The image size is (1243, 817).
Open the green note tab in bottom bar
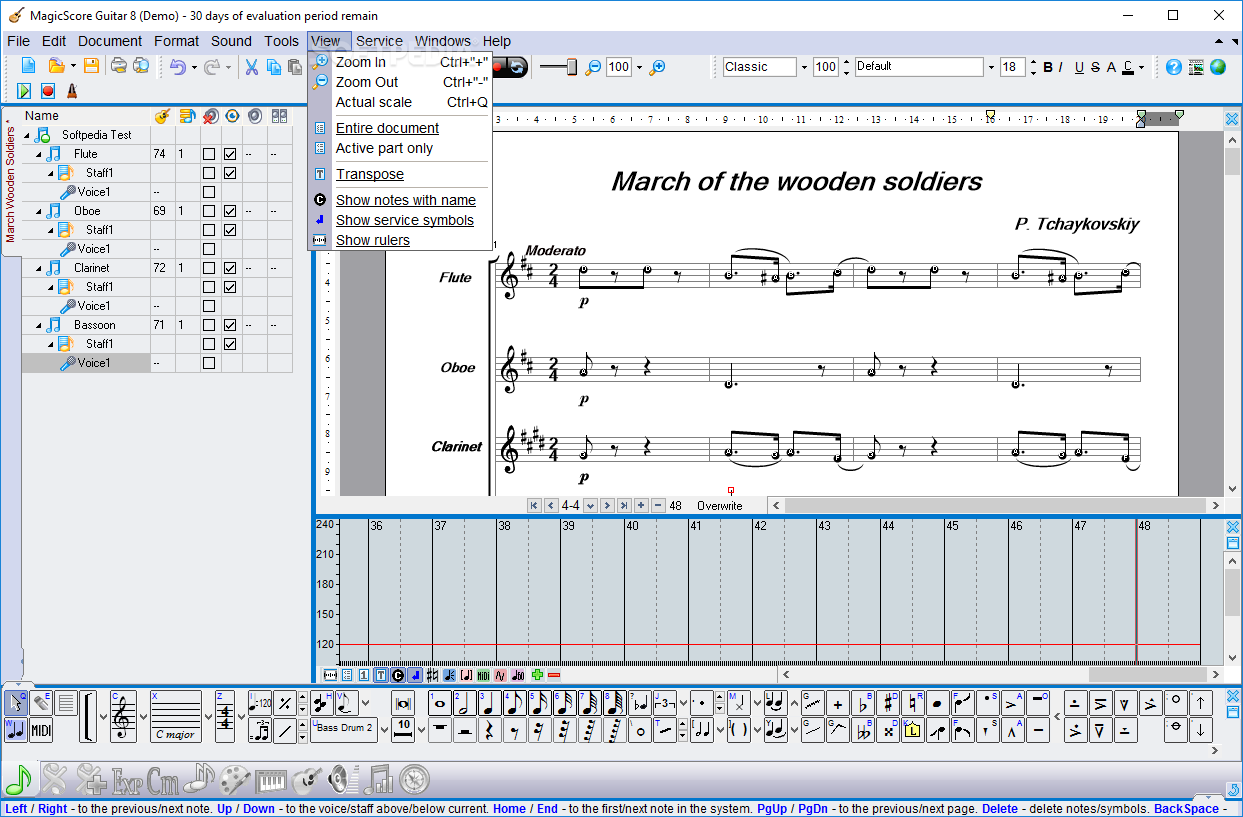coord(19,777)
